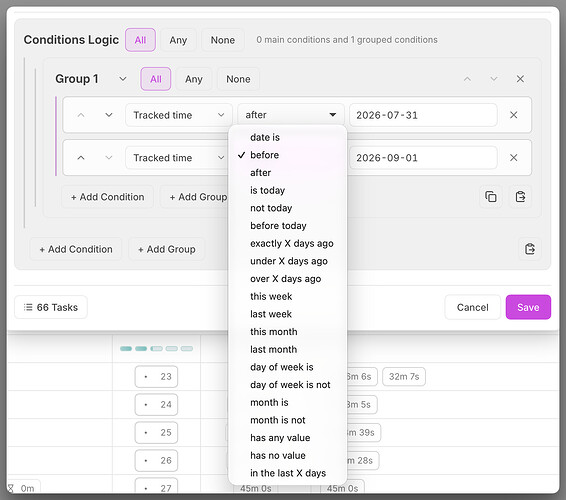Choose 'exactly X days ago' operator

coord(288,243)
